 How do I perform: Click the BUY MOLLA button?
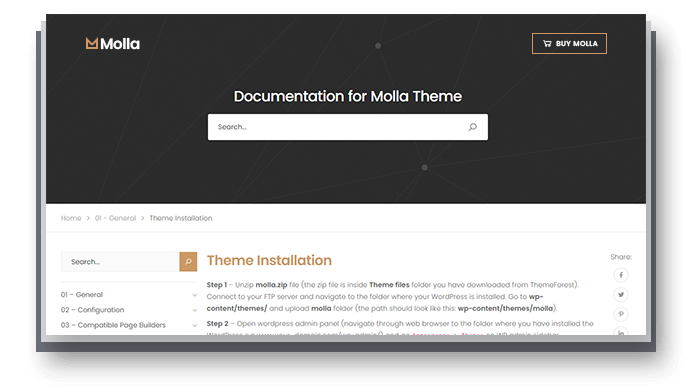569,44
